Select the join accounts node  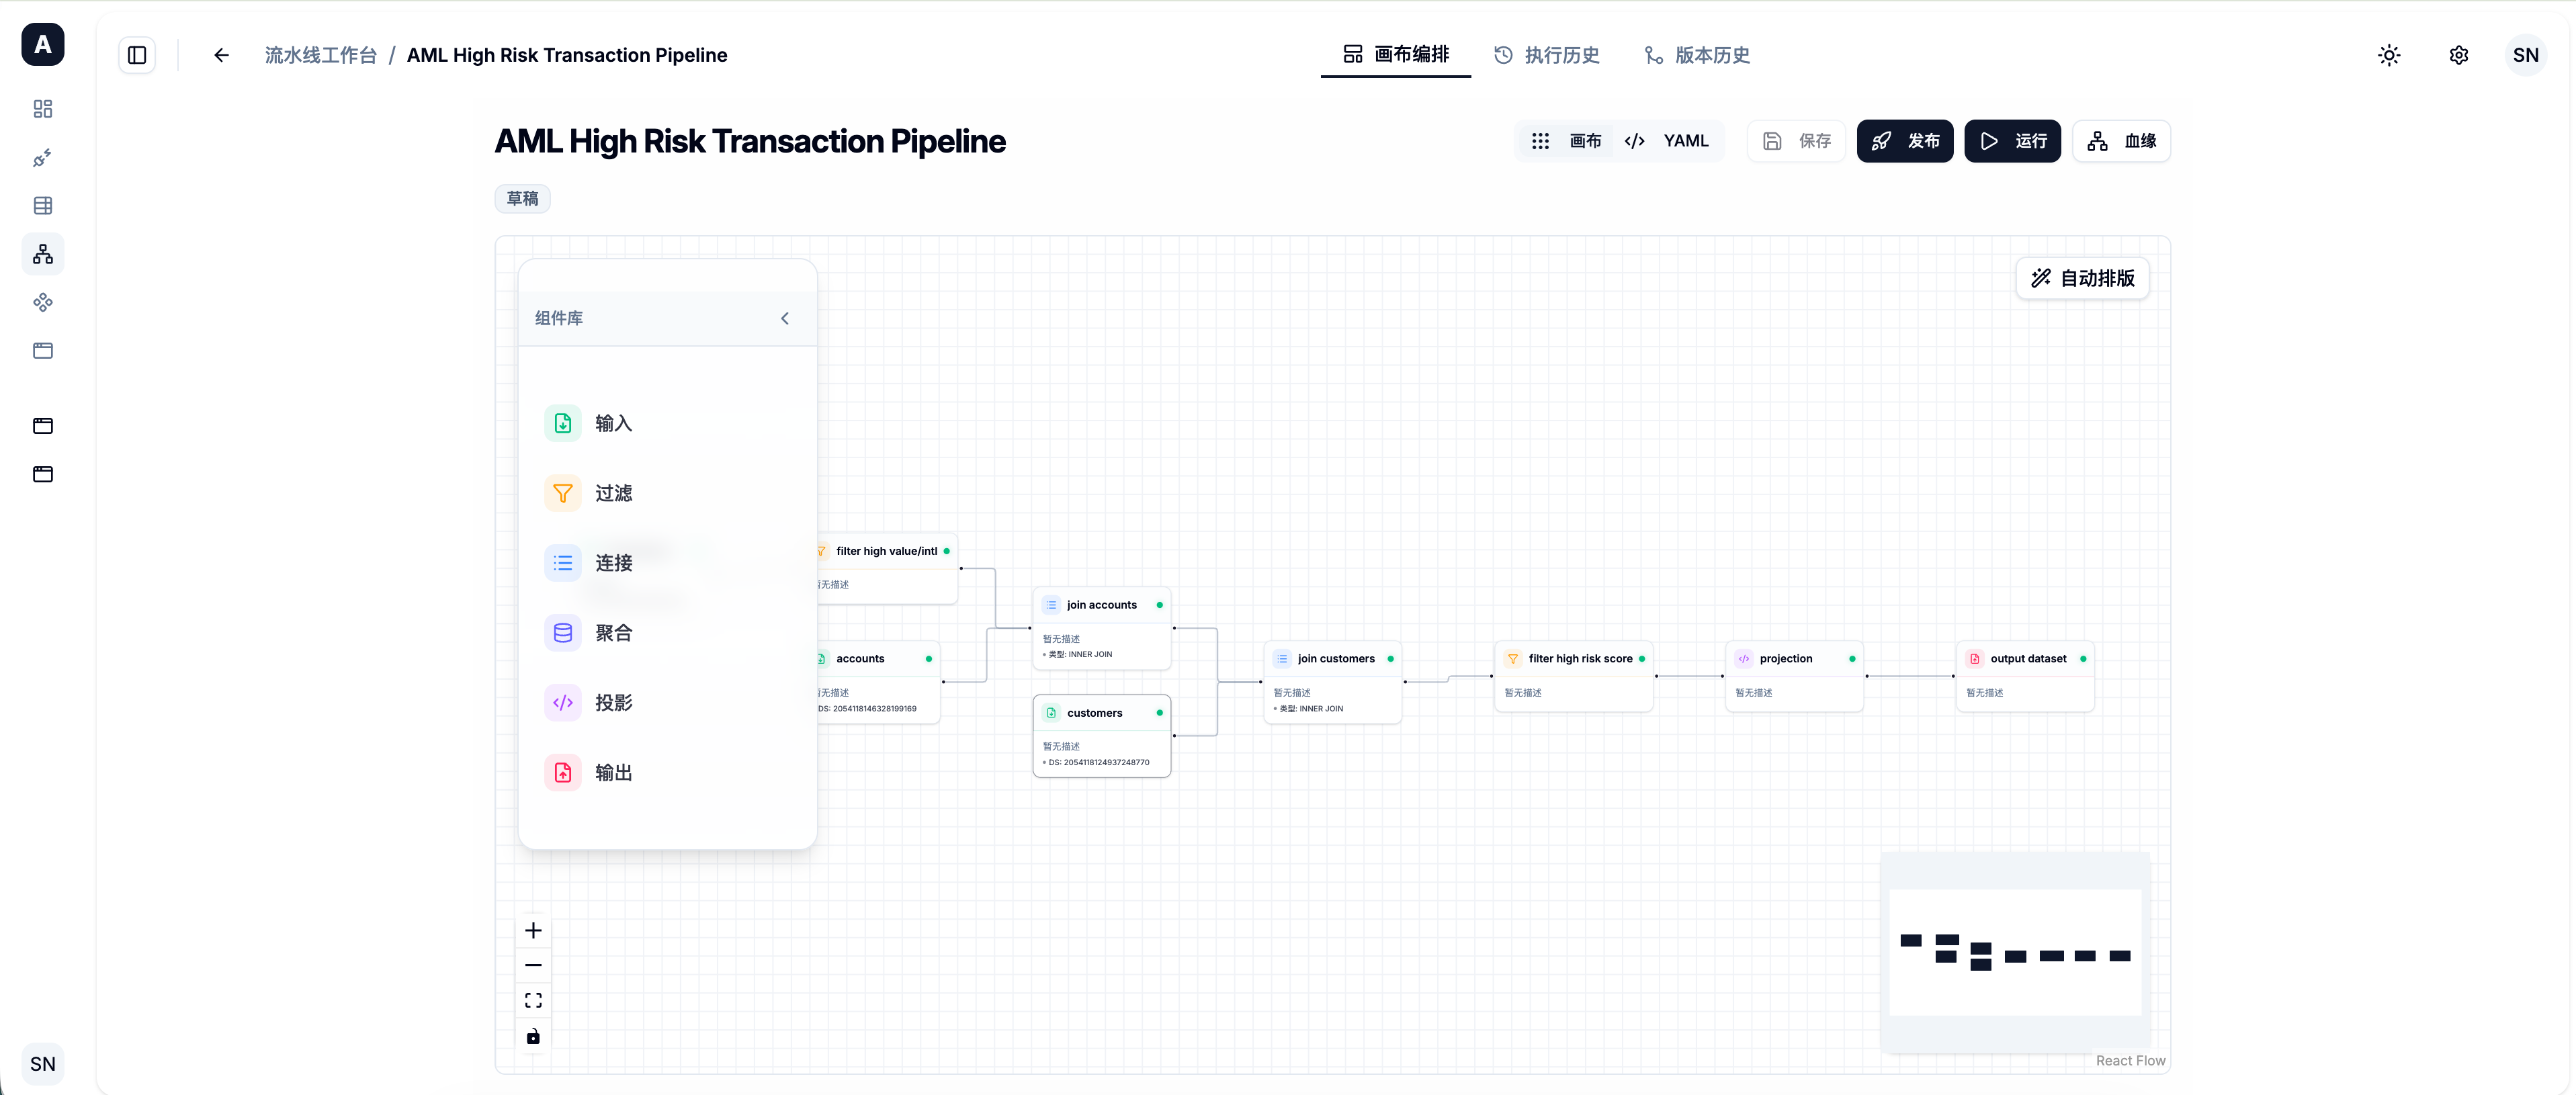[x=1102, y=628]
